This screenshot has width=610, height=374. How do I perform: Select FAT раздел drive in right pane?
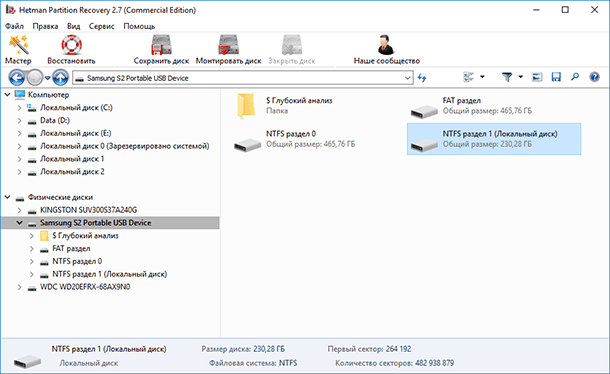click(494, 106)
